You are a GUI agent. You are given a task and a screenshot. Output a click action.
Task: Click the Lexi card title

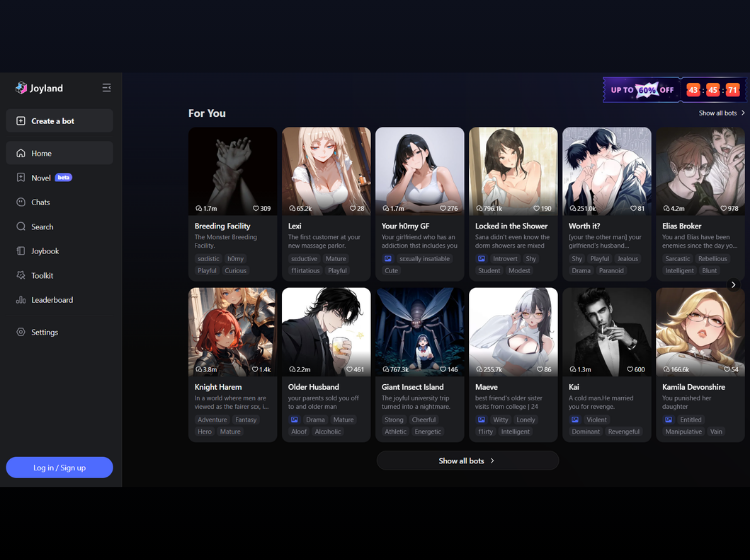tap(295, 226)
